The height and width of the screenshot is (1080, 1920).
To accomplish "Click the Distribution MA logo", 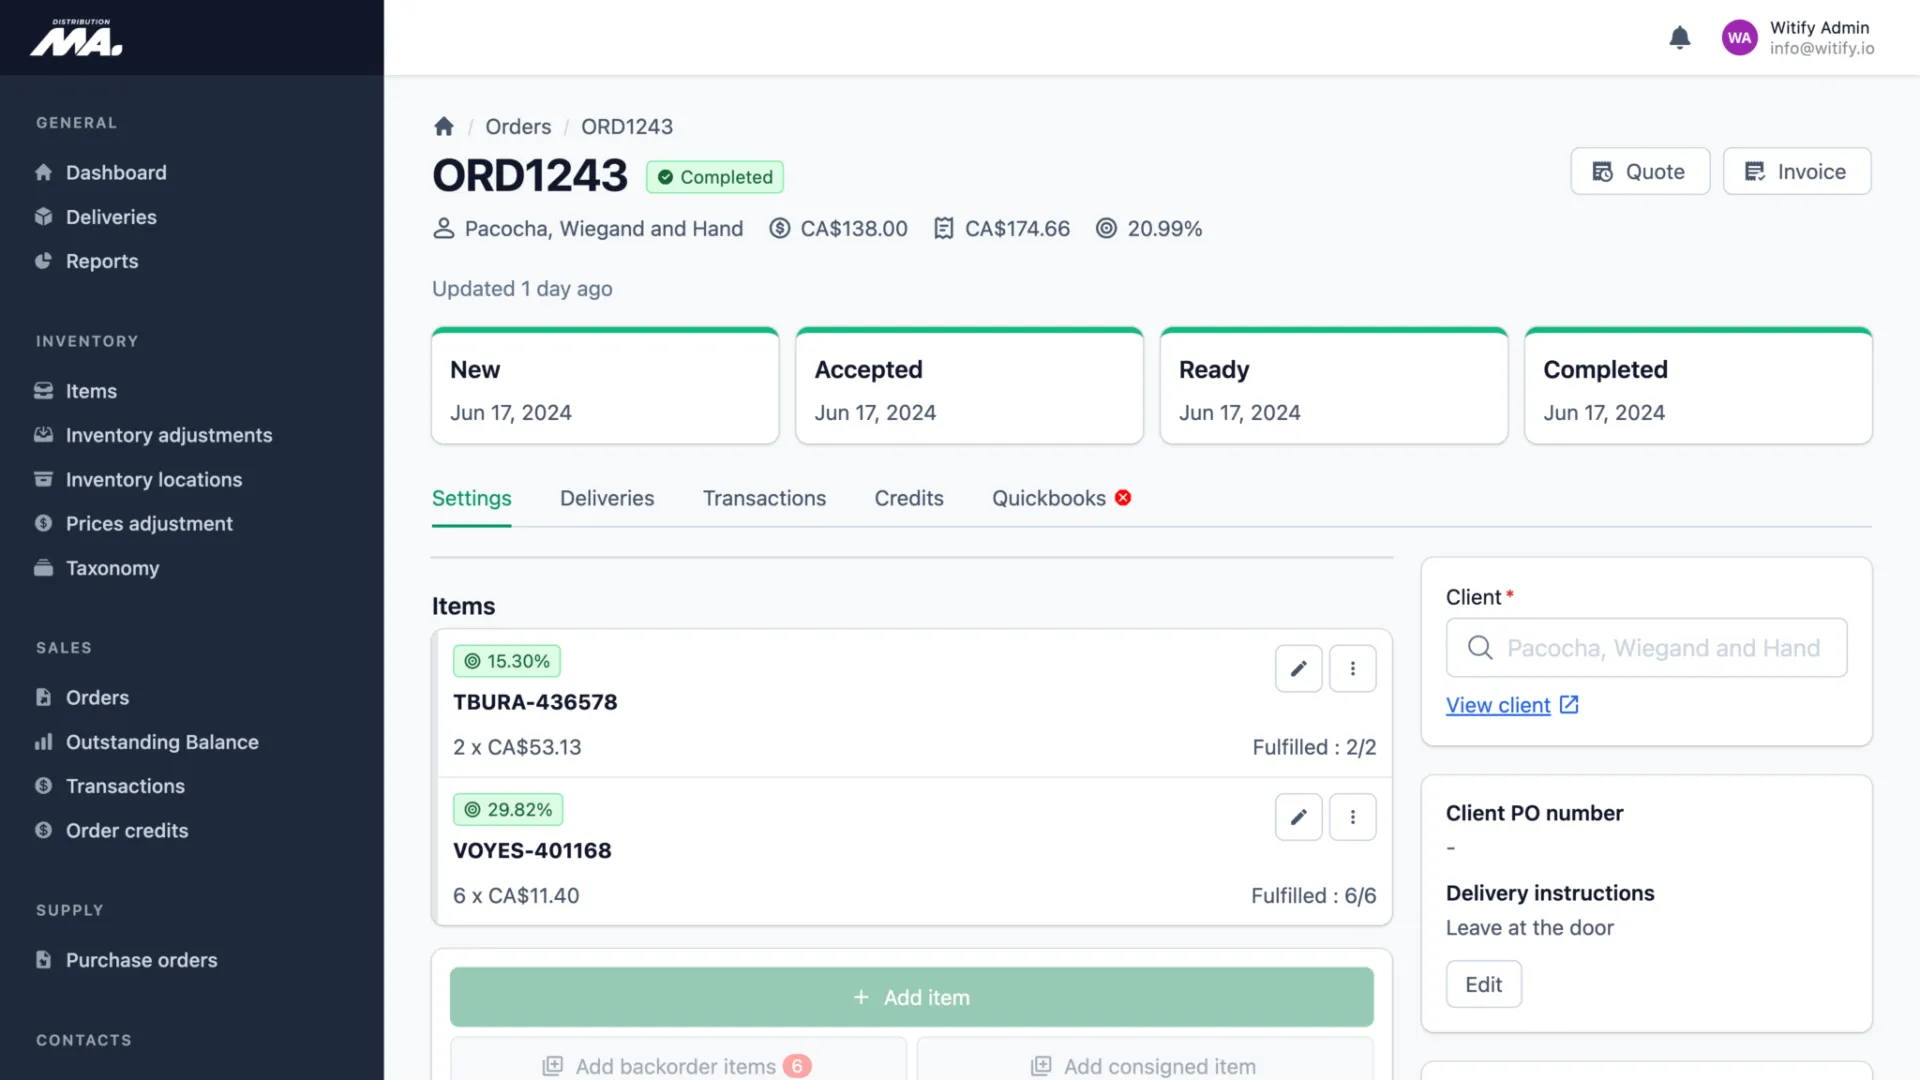I will pyautogui.click(x=76, y=37).
